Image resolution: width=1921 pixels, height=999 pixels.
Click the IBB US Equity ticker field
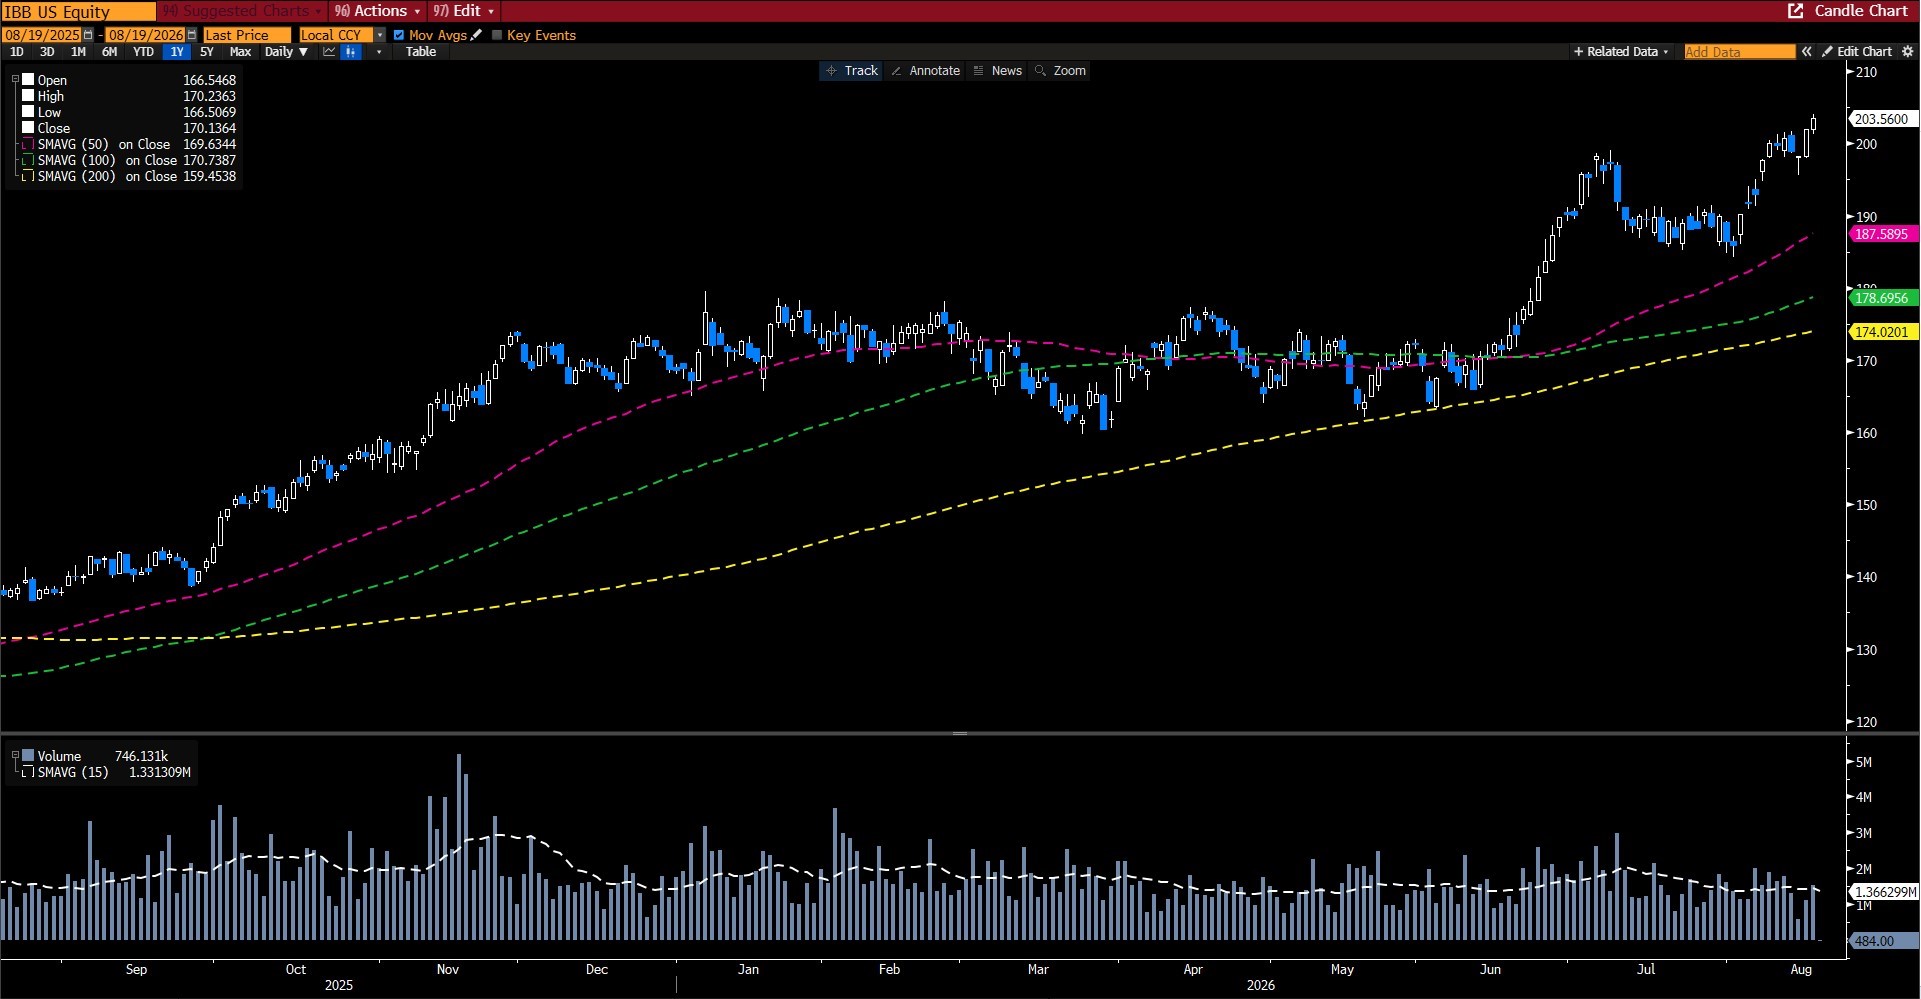79,11
